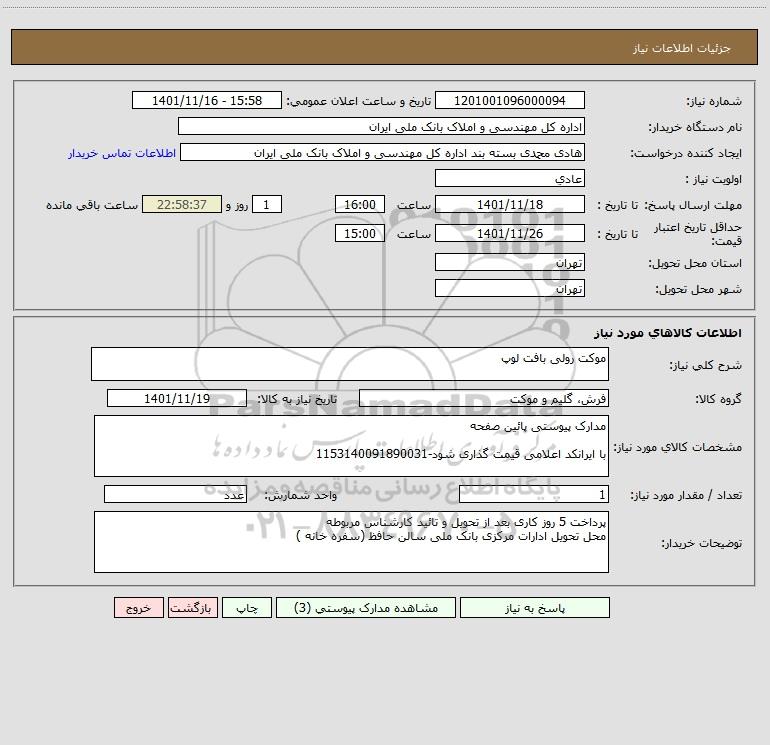770x745 pixels.
Task: Click the شماره نیاز label
Action: tap(714, 101)
